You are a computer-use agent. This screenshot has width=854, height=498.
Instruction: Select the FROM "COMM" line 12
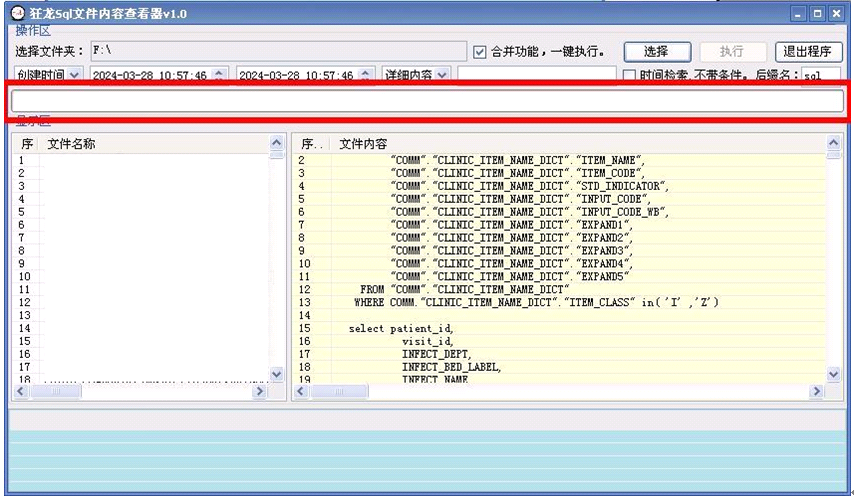(560, 290)
